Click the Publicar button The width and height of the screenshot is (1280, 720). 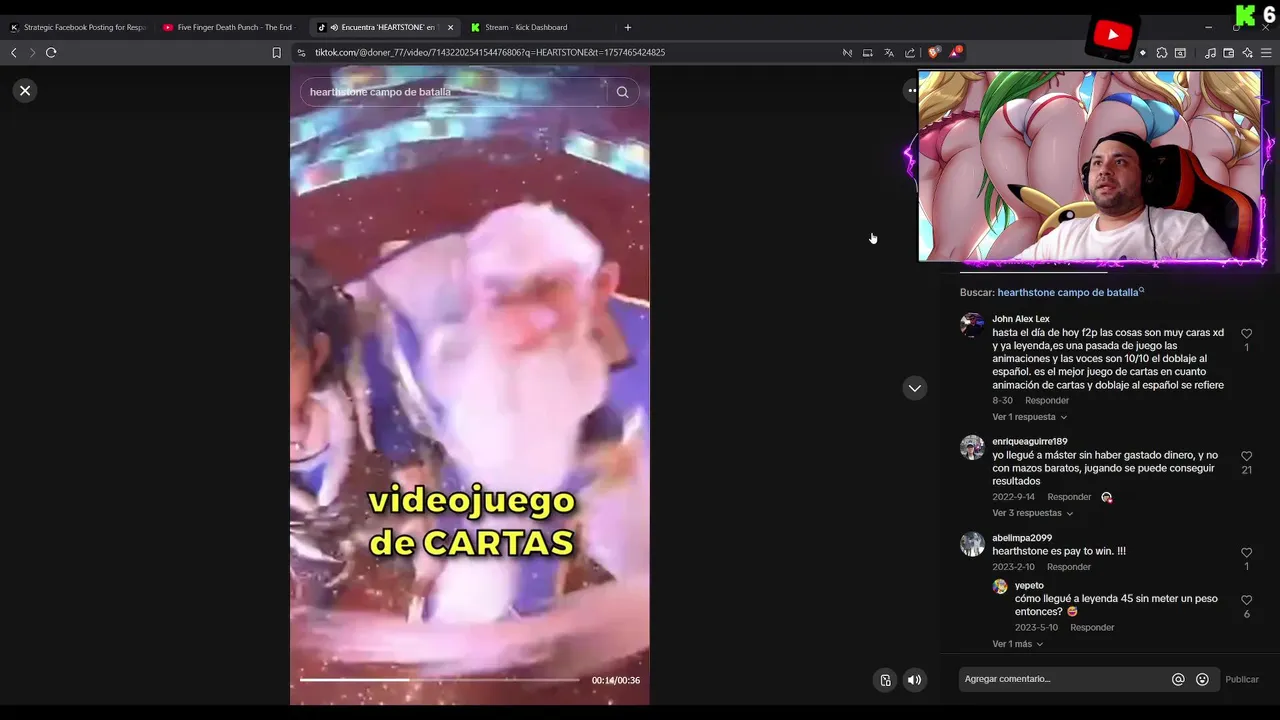[x=1242, y=679]
